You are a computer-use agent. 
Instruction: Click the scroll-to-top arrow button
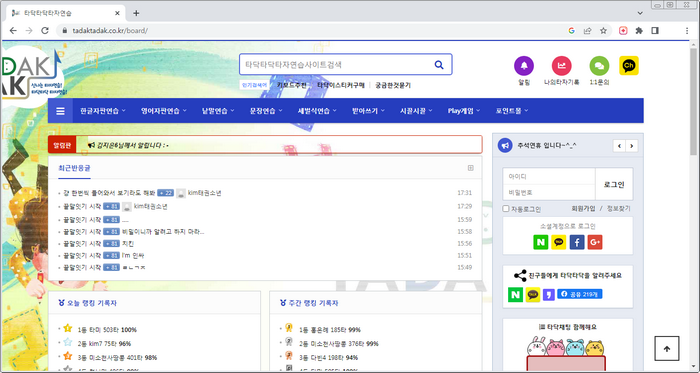click(x=667, y=348)
